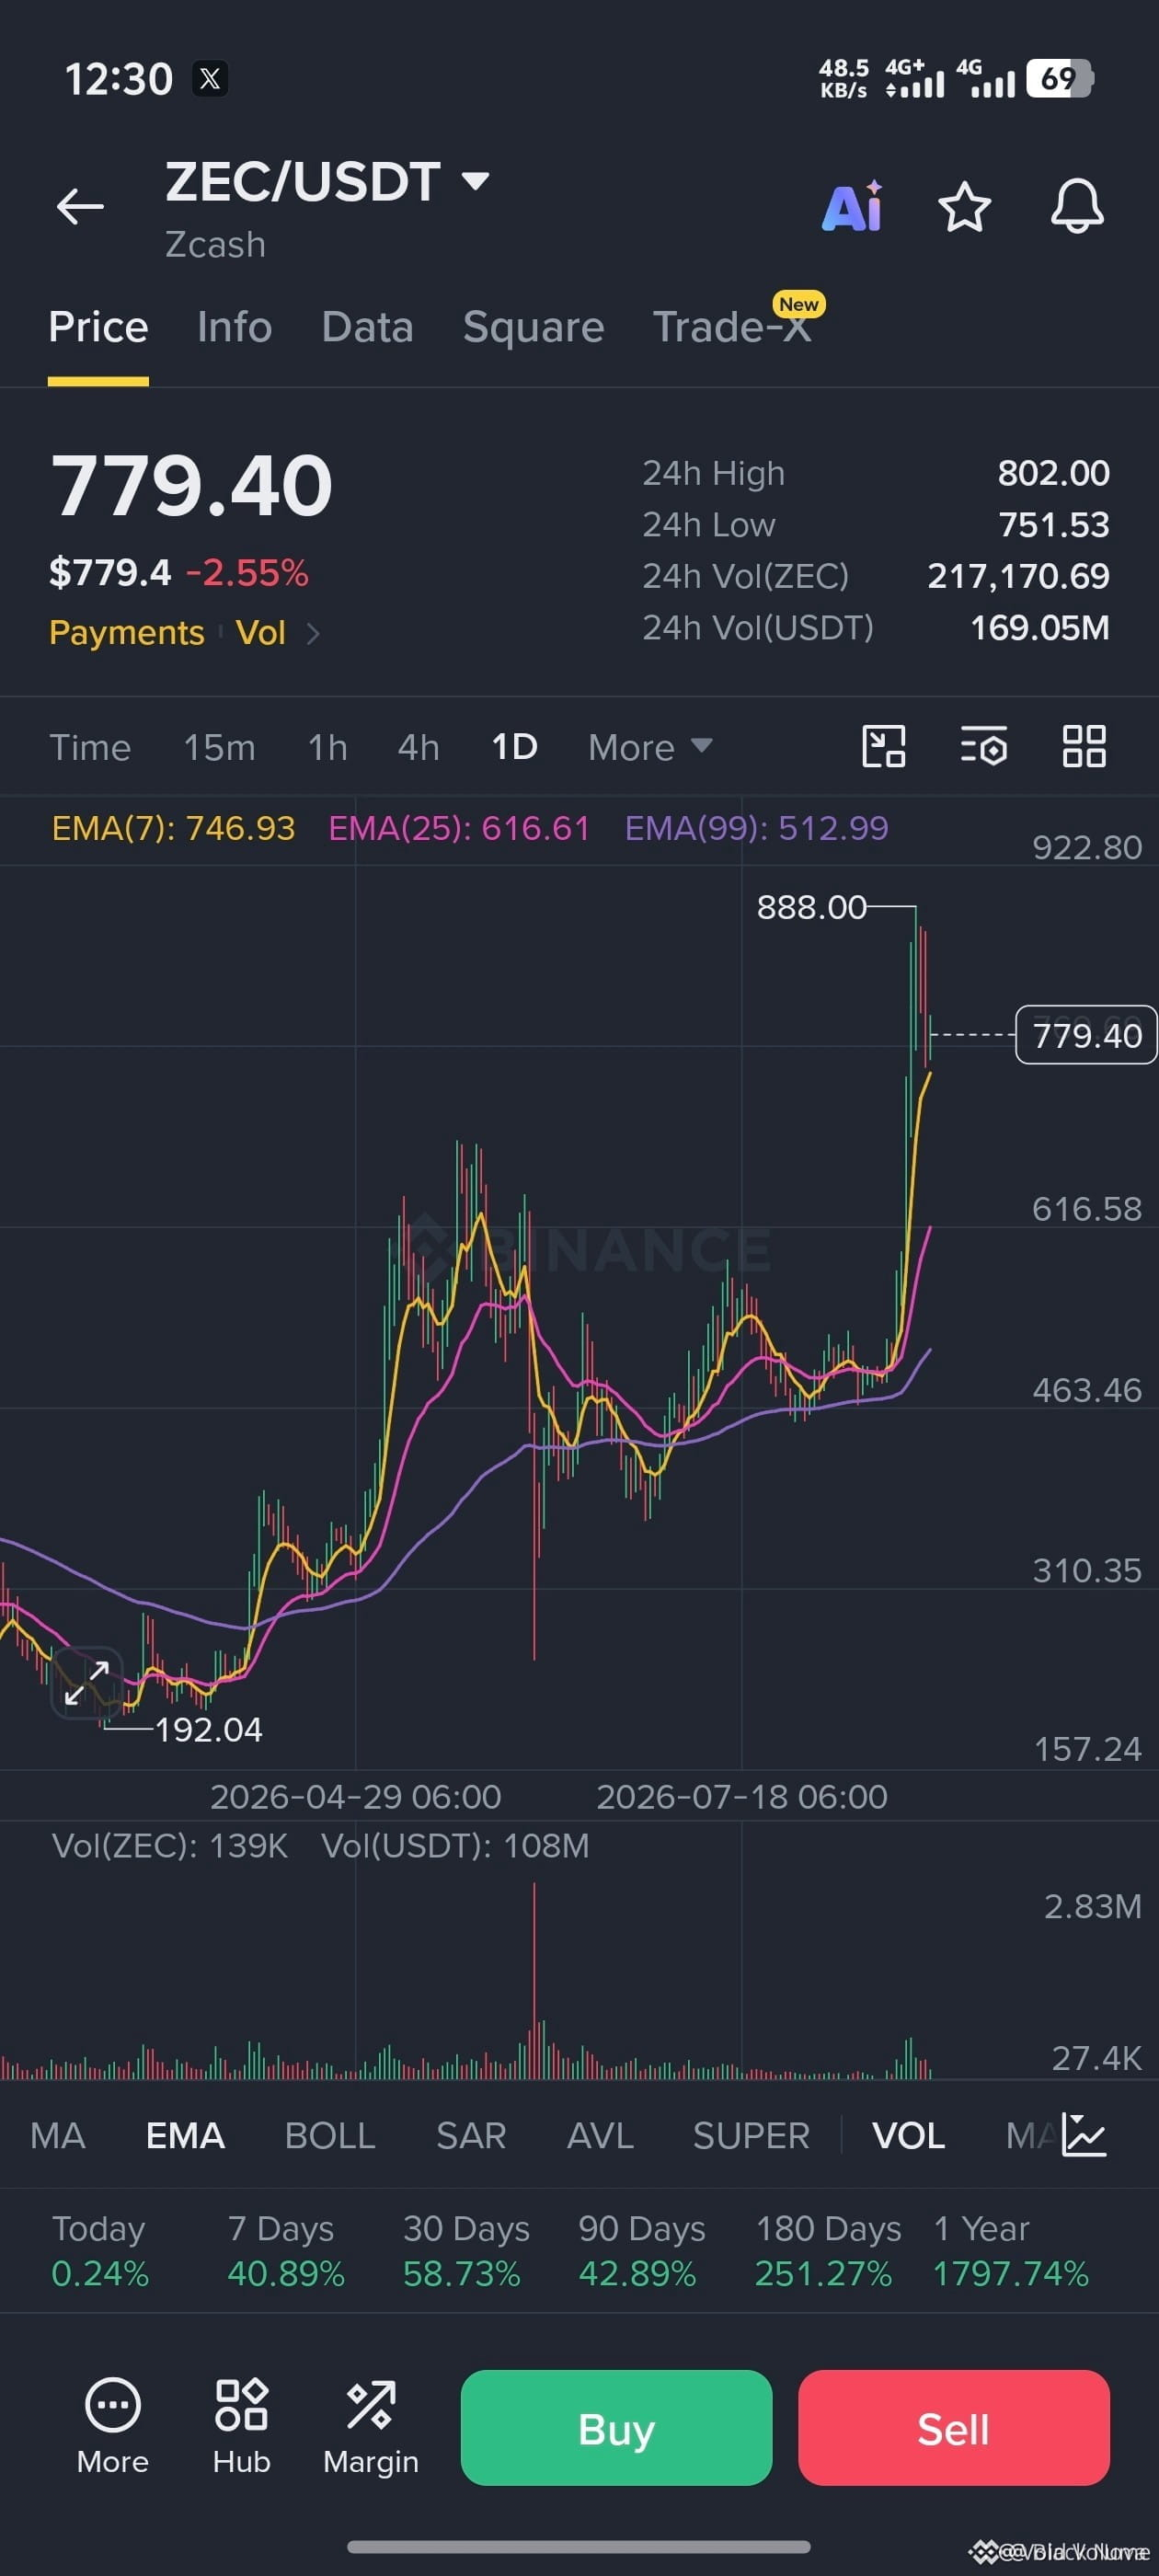Enable the SAR indicator
The image size is (1159, 2576).
(x=471, y=2135)
